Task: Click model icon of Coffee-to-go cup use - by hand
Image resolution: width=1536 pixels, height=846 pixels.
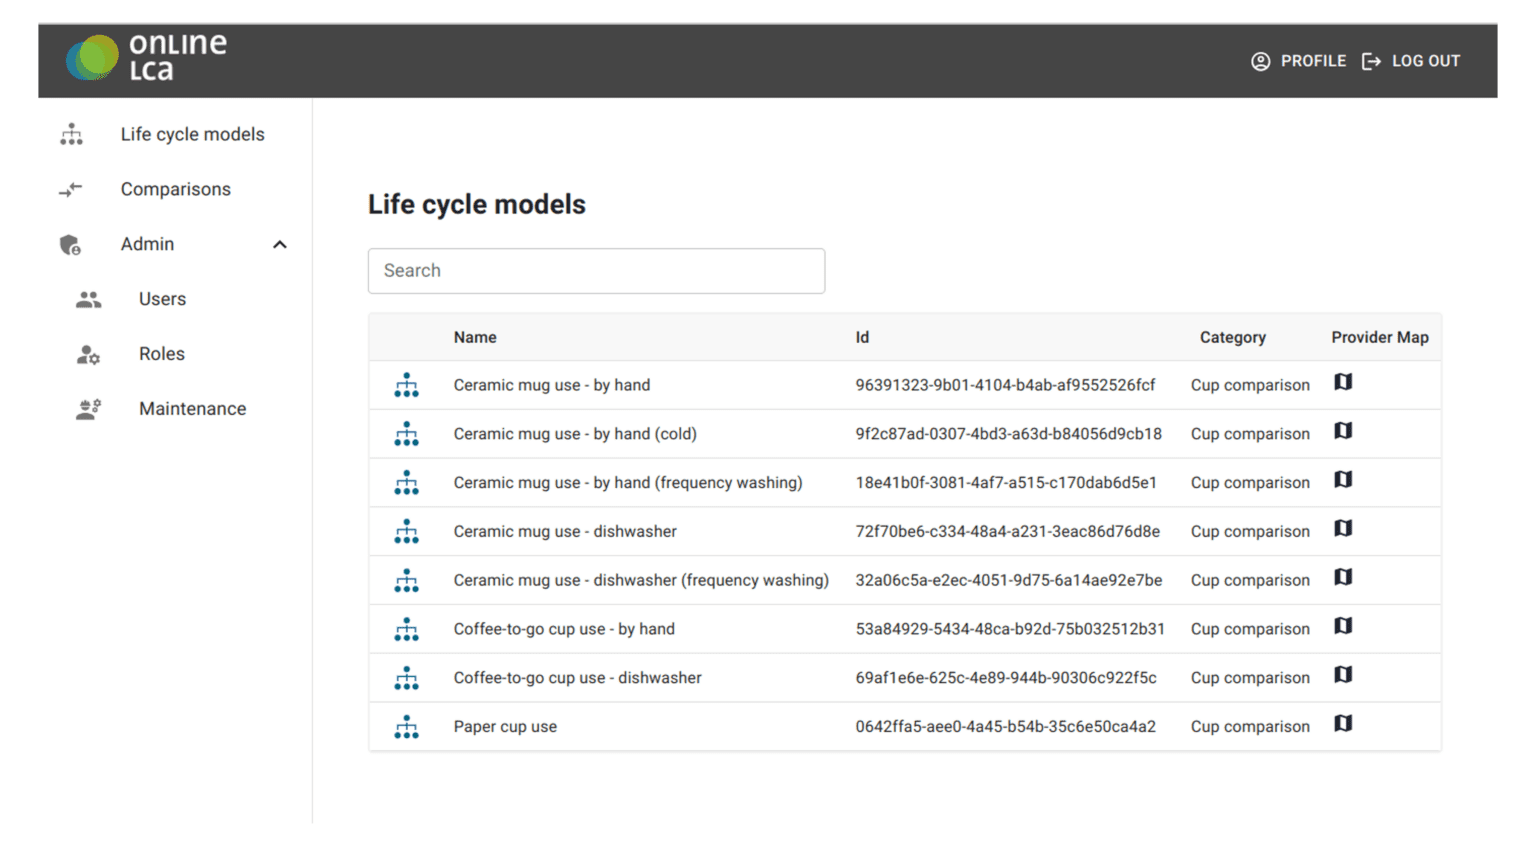Action: (x=406, y=630)
